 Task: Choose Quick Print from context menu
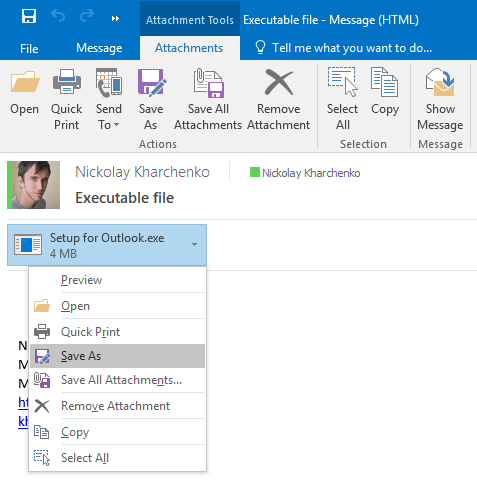tap(117, 332)
